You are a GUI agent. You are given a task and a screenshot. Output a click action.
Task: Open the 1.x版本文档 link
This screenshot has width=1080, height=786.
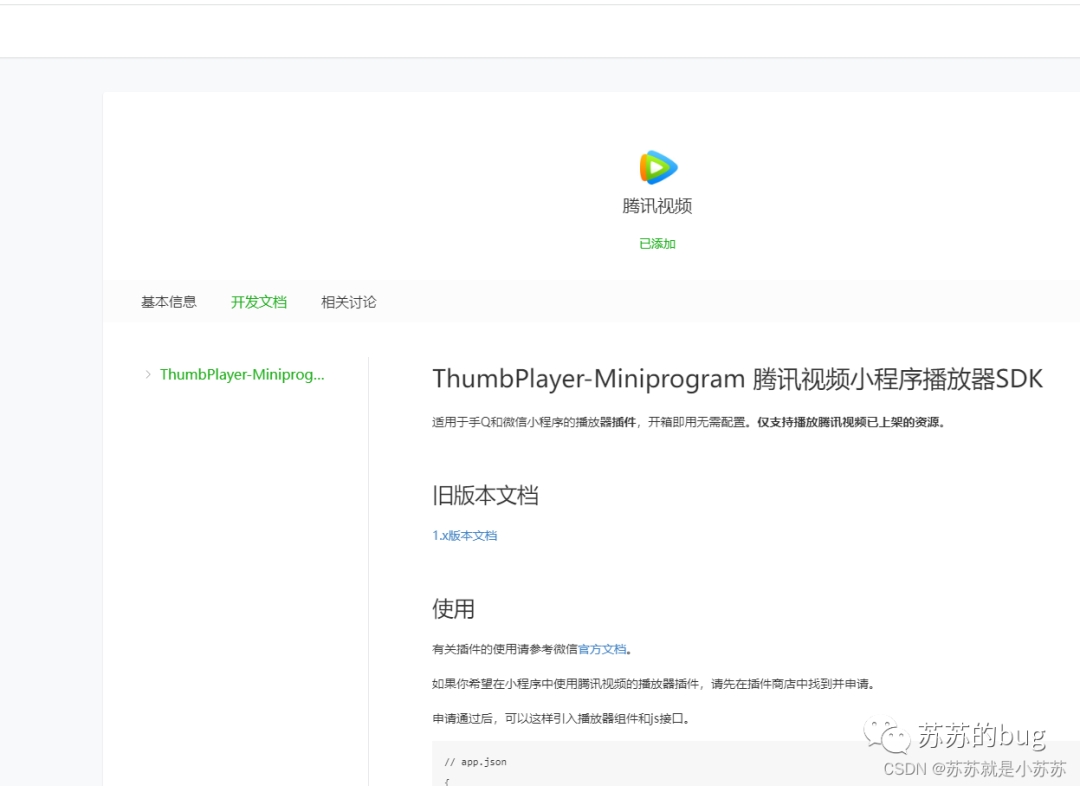point(464,535)
